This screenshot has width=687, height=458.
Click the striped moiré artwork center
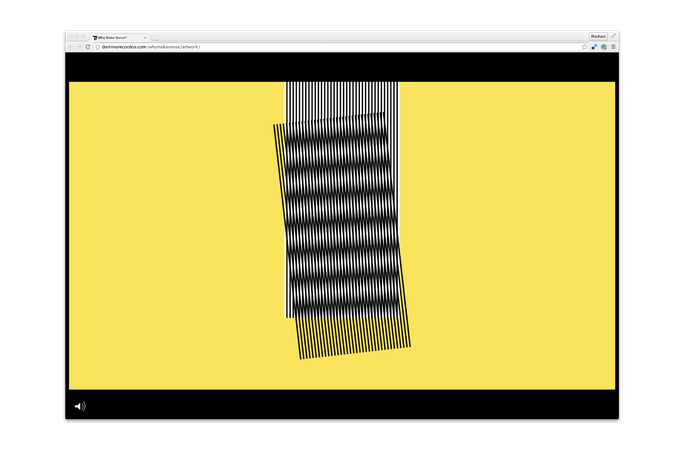click(343, 220)
